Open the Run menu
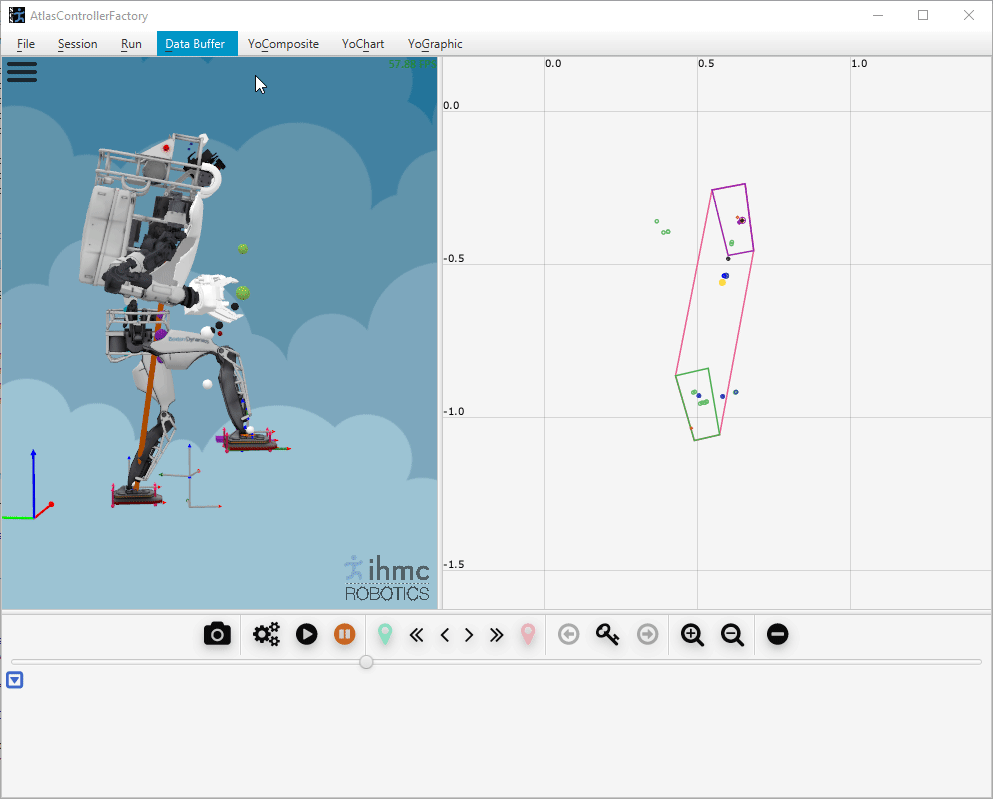993x799 pixels. click(131, 44)
